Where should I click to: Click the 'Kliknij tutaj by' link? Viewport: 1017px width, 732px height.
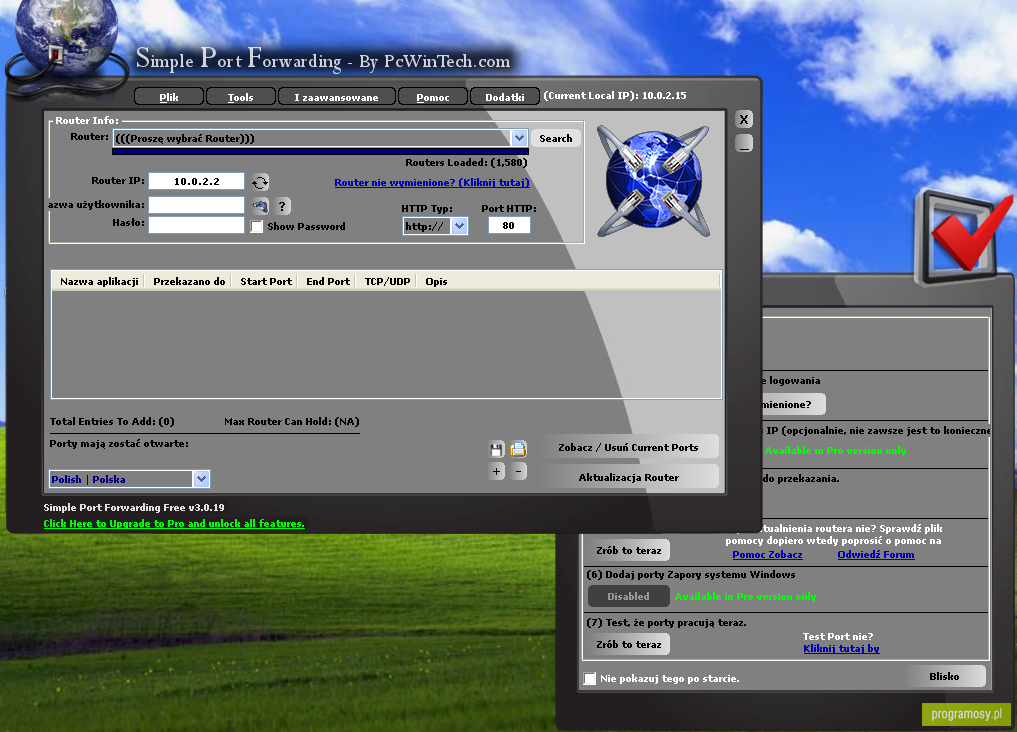tap(841, 648)
